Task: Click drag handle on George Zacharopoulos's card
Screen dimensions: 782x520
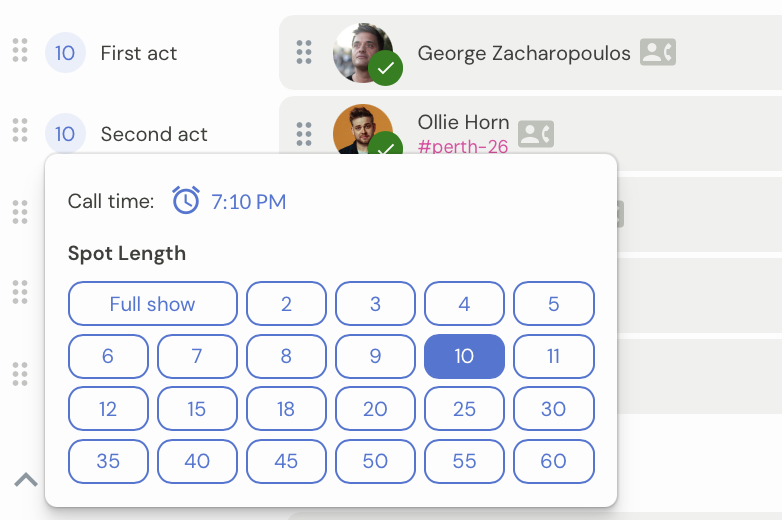Action: point(305,52)
